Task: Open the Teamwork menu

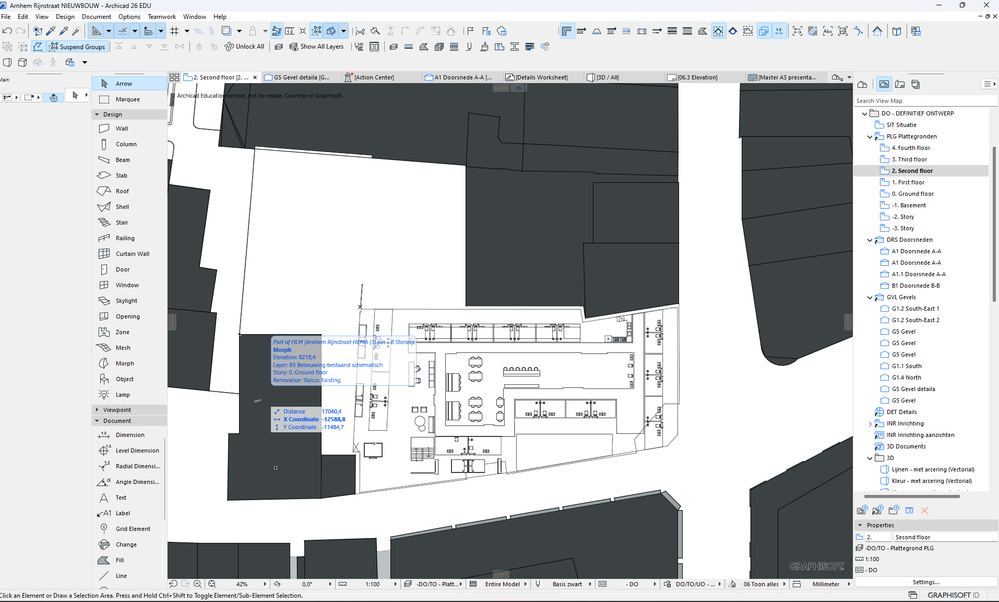Action: 161,17
